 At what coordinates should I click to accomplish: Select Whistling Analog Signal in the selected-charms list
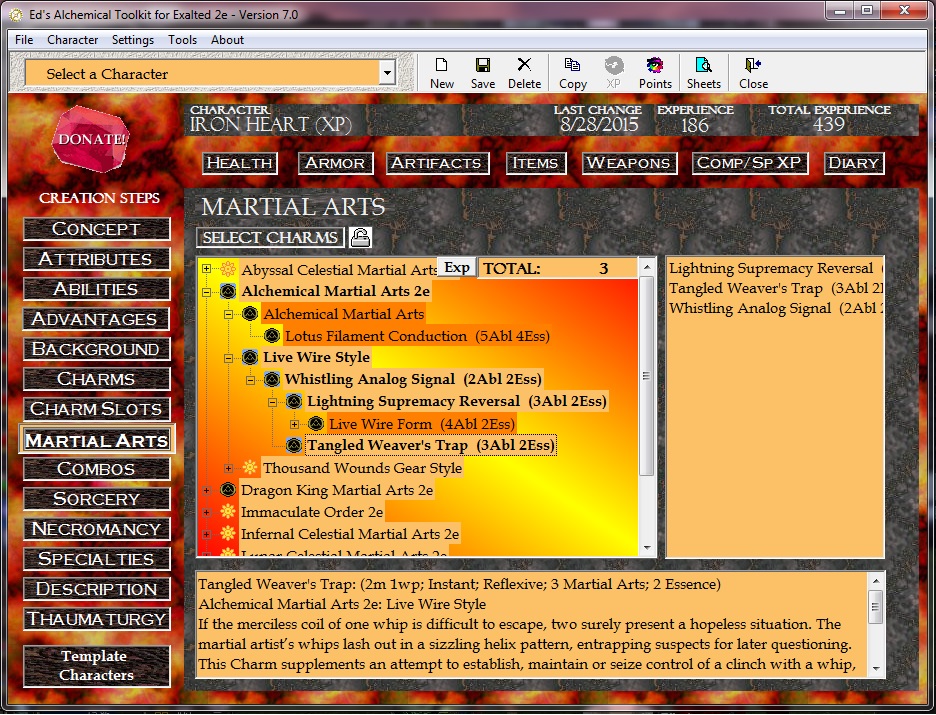[x=775, y=309]
